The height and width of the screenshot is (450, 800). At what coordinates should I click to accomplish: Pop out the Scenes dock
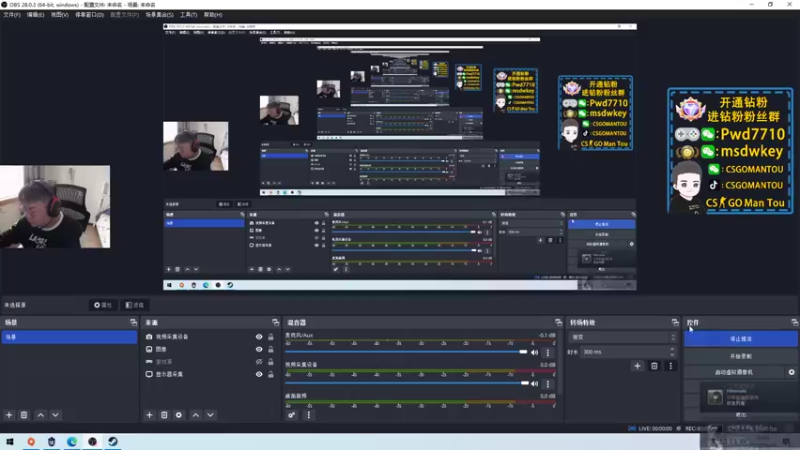click(x=133, y=322)
